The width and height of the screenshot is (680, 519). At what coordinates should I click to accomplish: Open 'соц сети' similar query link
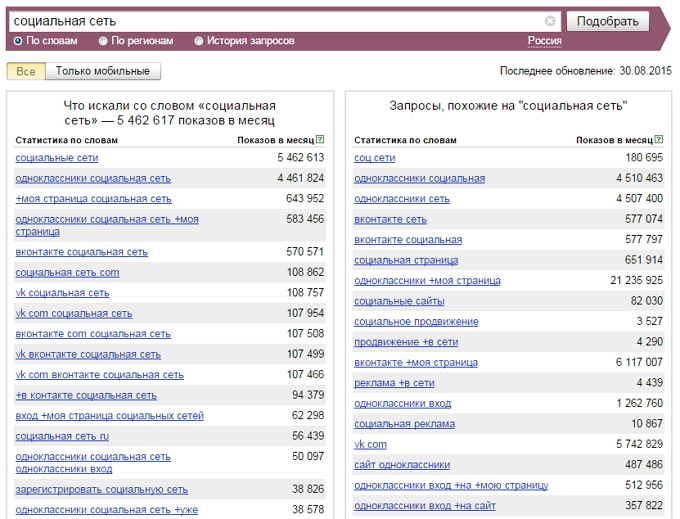click(x=375, y=158)
